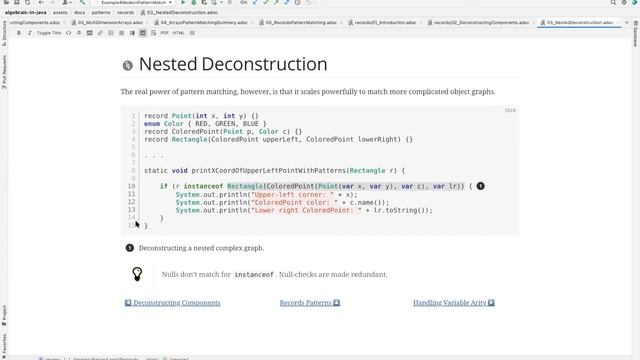
Task: Click the callout 1 marker in code line 10
Action: (x=480, y=186)
